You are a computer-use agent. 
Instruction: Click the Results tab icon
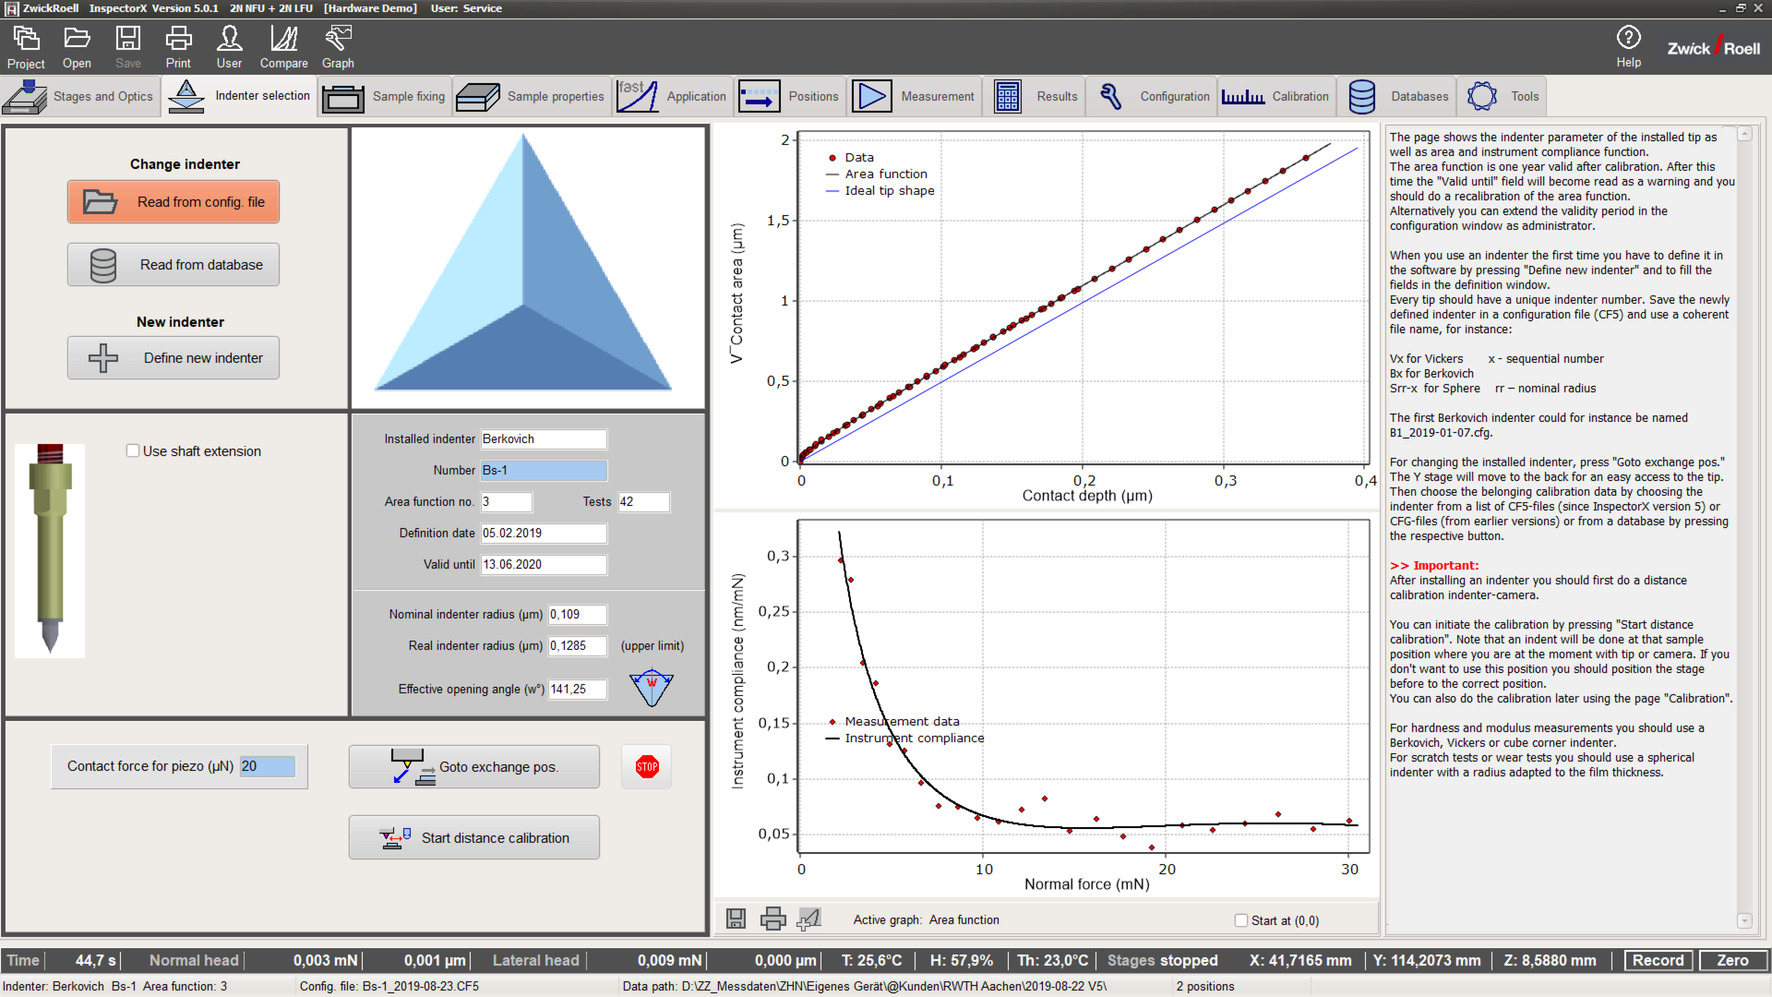coord(1007,97)
